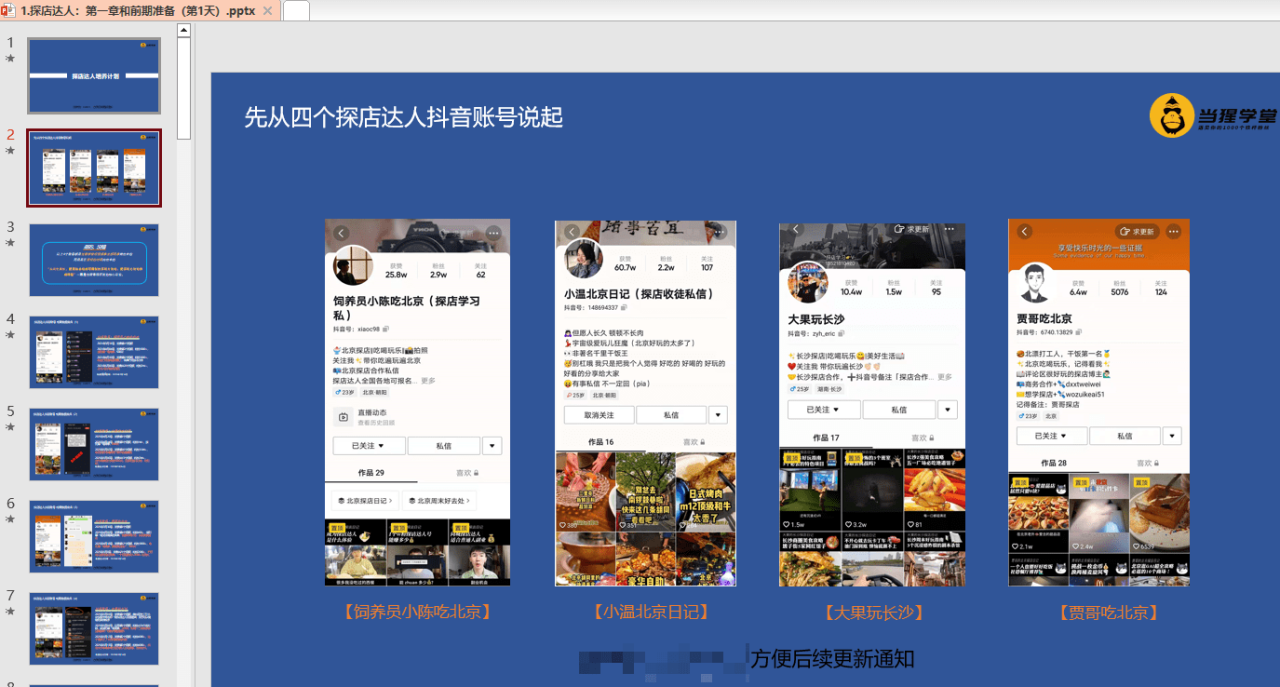This screenshot has width=1280, height=687.
Task: Click the scroll-up arrow of slide panel
Action: (x=184, y=30)
